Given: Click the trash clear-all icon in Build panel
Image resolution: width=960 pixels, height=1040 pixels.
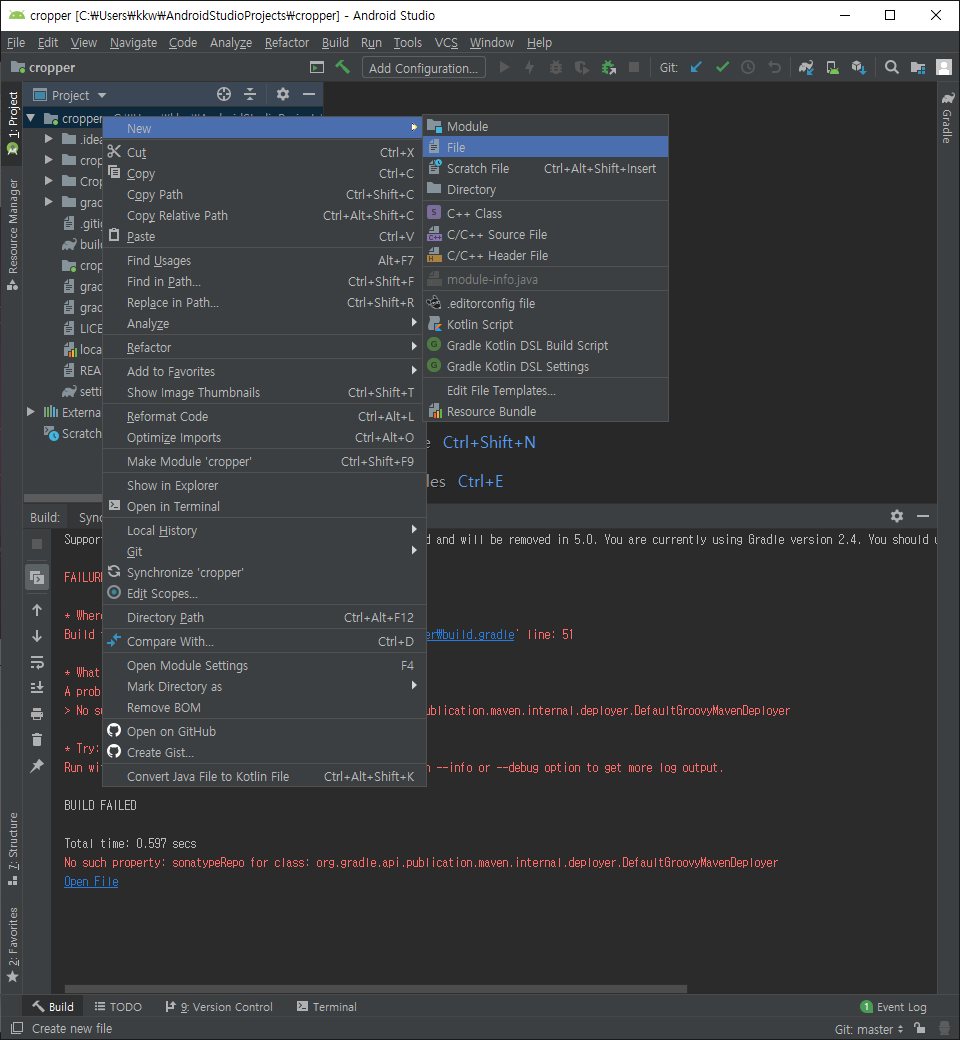Looking at the screenshot, I should pyautogui.click(x=37, y=740).
